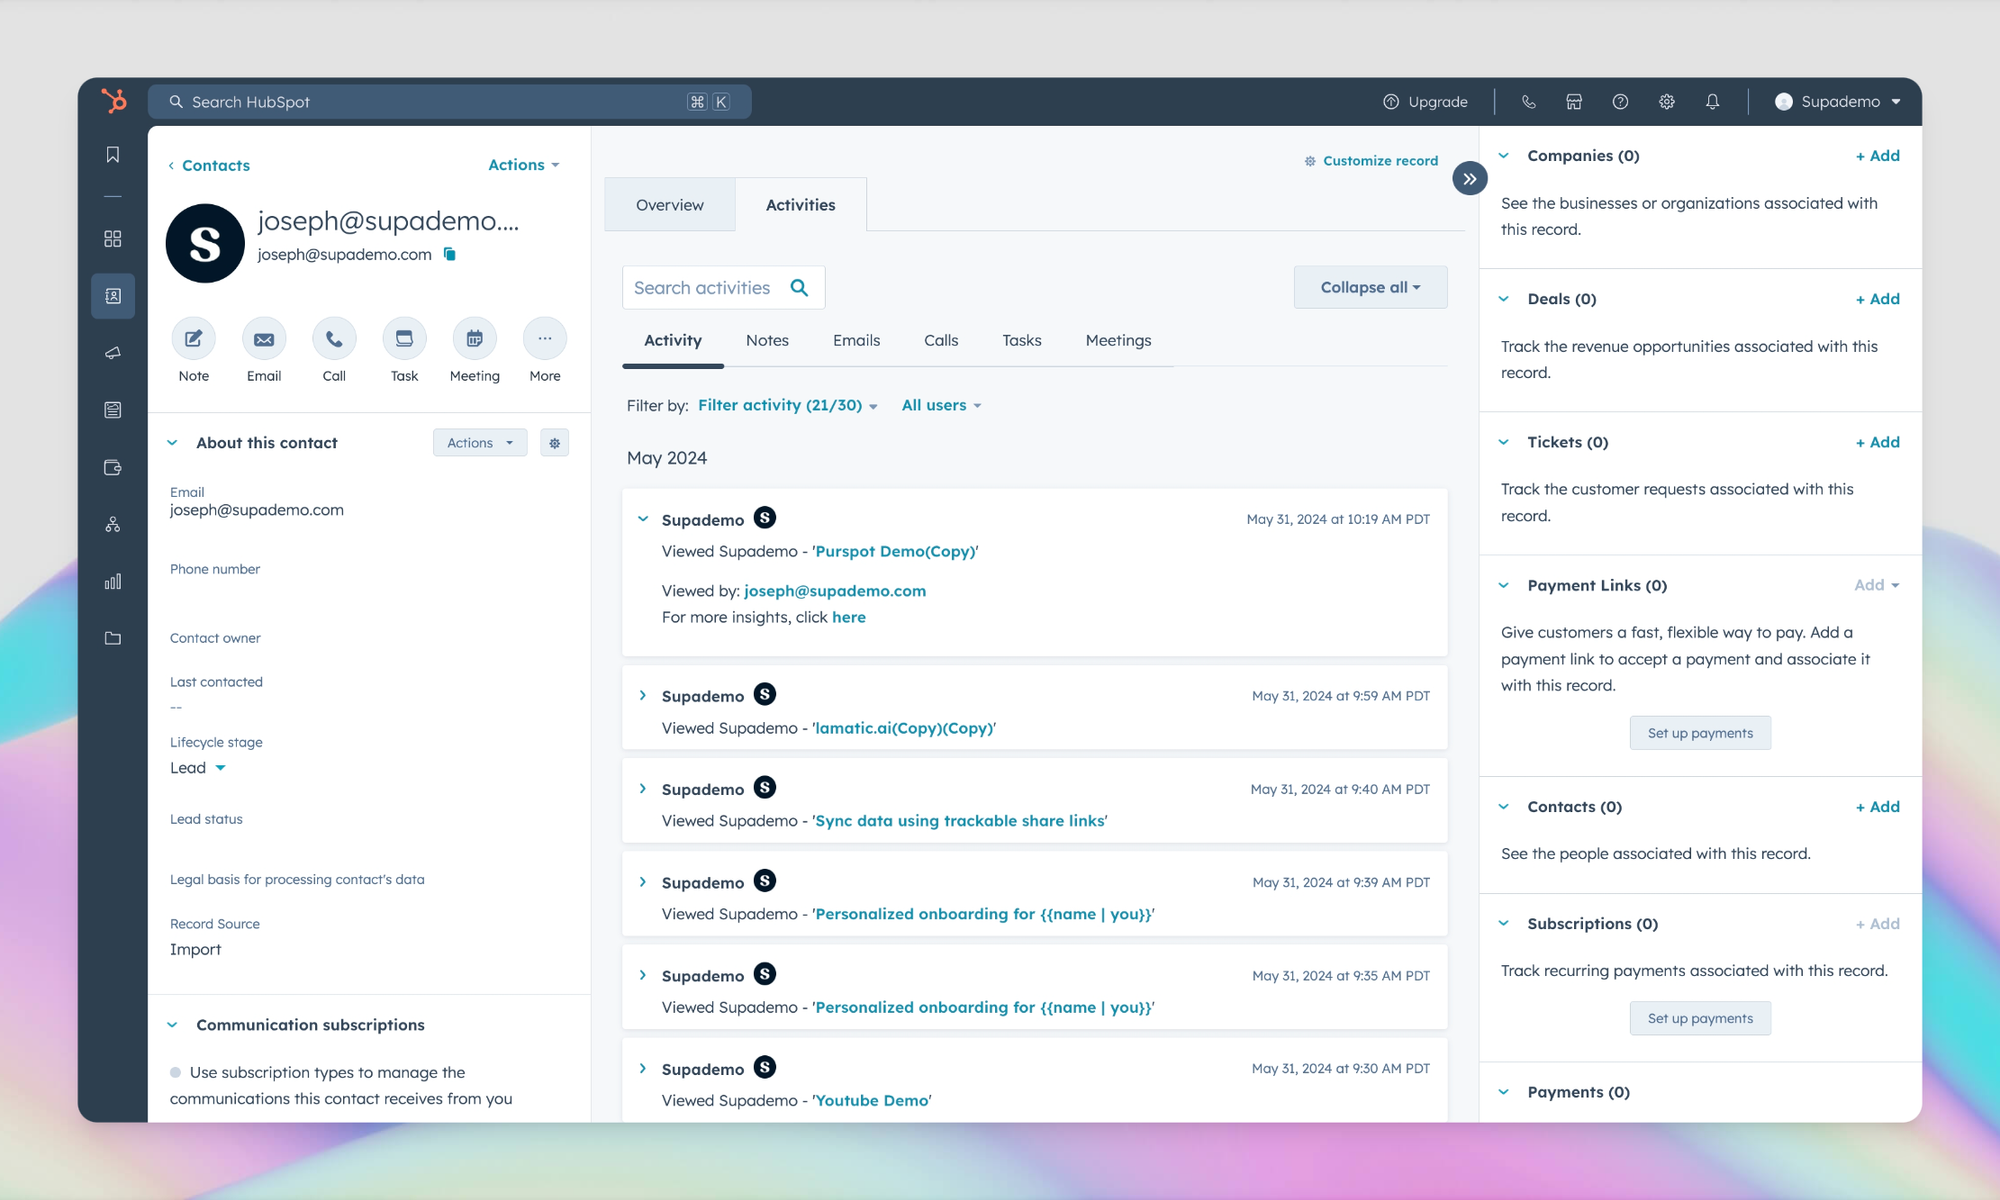
Task: Open the Reporting bar chart icon
Action: tap(113, 581)
